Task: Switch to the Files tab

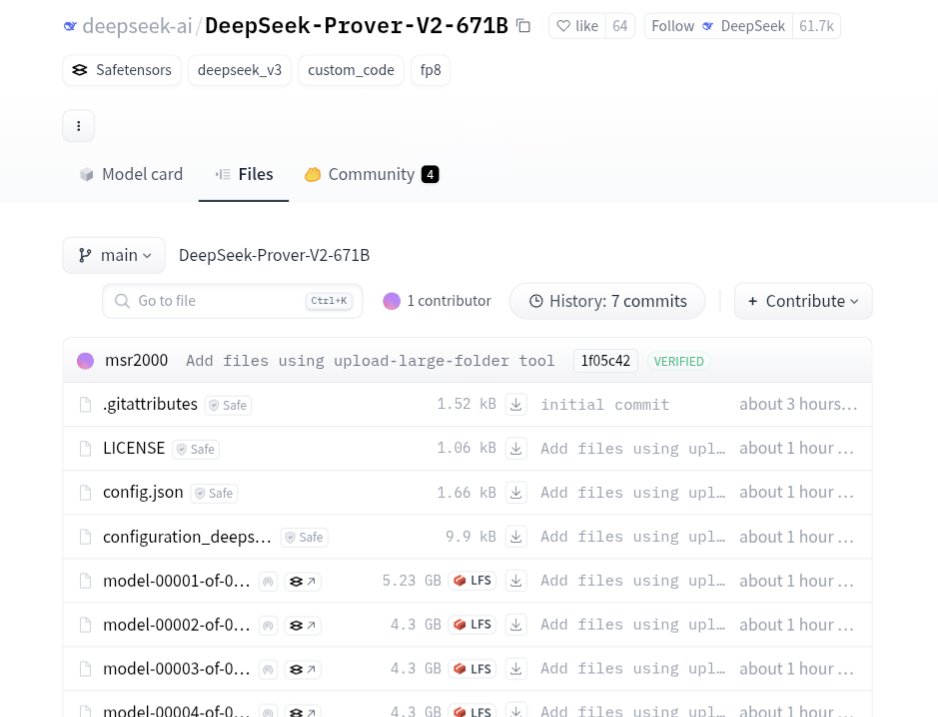Action: 244,174
